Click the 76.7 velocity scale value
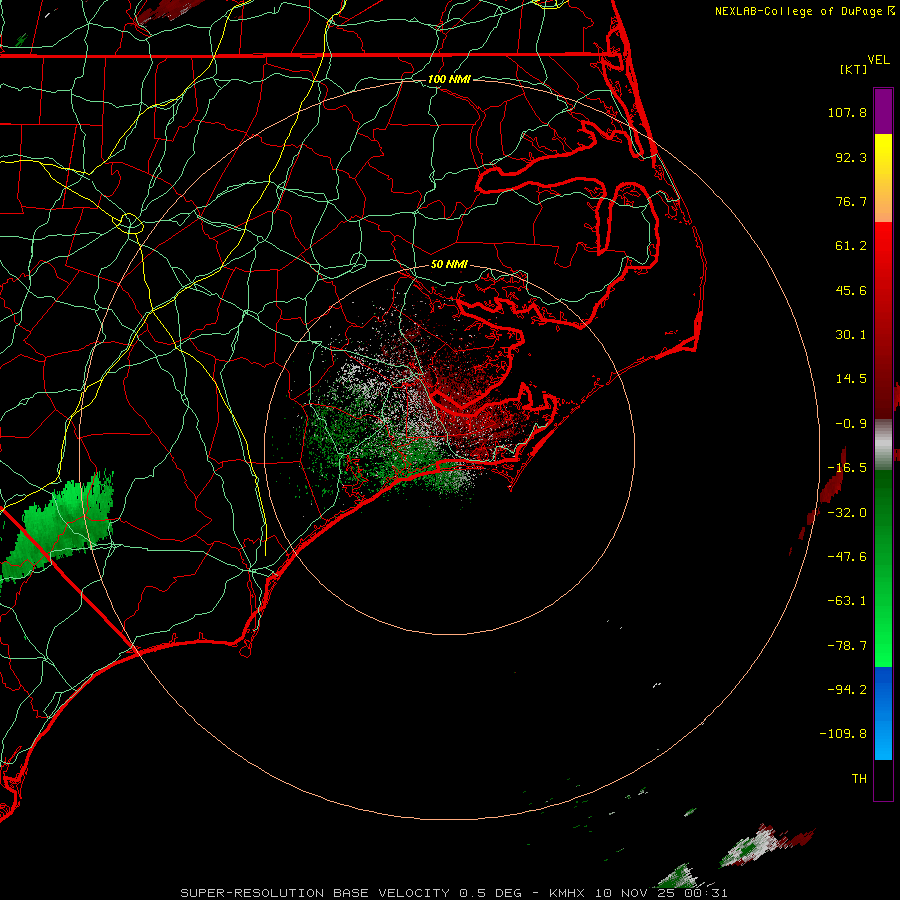Screen dimensions: 900x900 coord(851,201)
